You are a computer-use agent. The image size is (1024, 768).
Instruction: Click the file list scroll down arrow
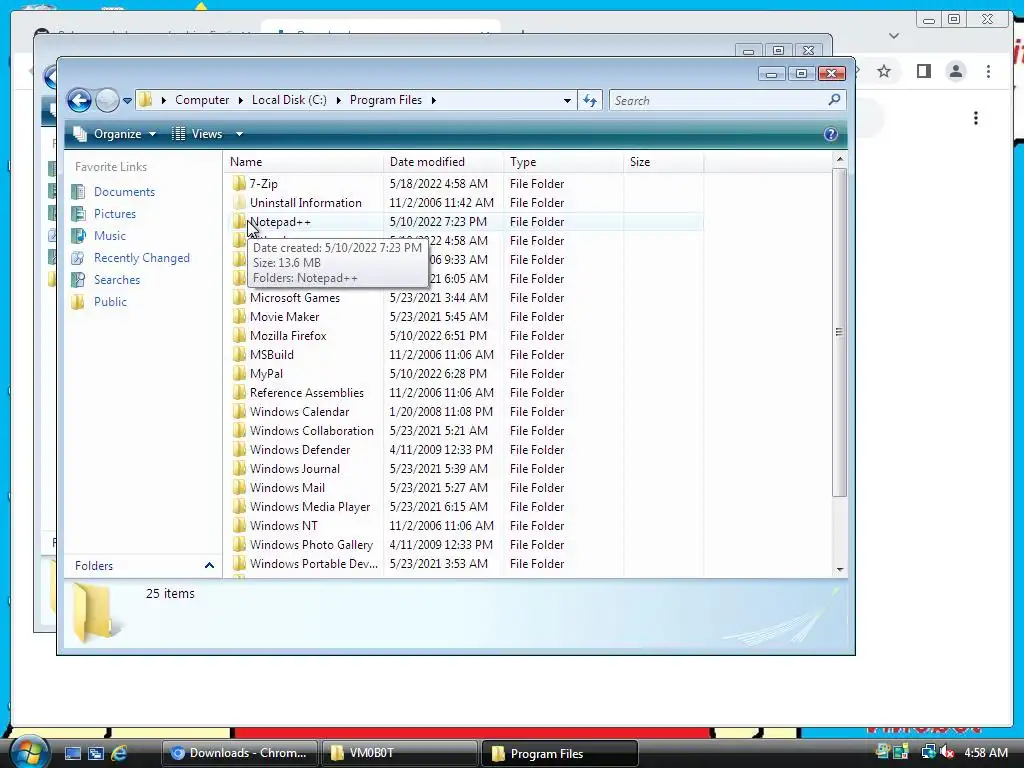point(840,569)
